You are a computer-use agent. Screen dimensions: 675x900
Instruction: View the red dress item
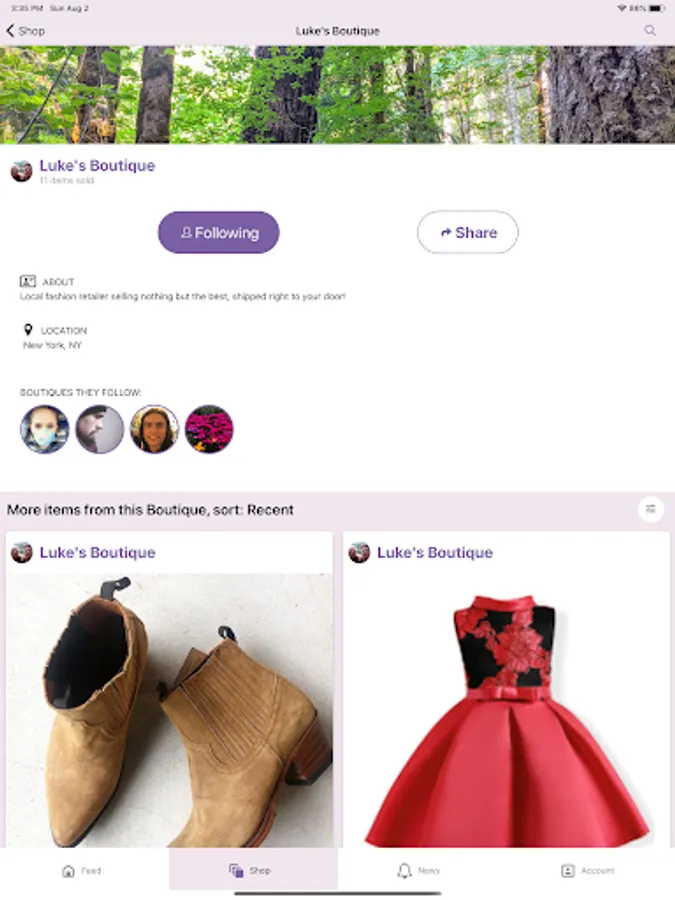click(506, 711)
